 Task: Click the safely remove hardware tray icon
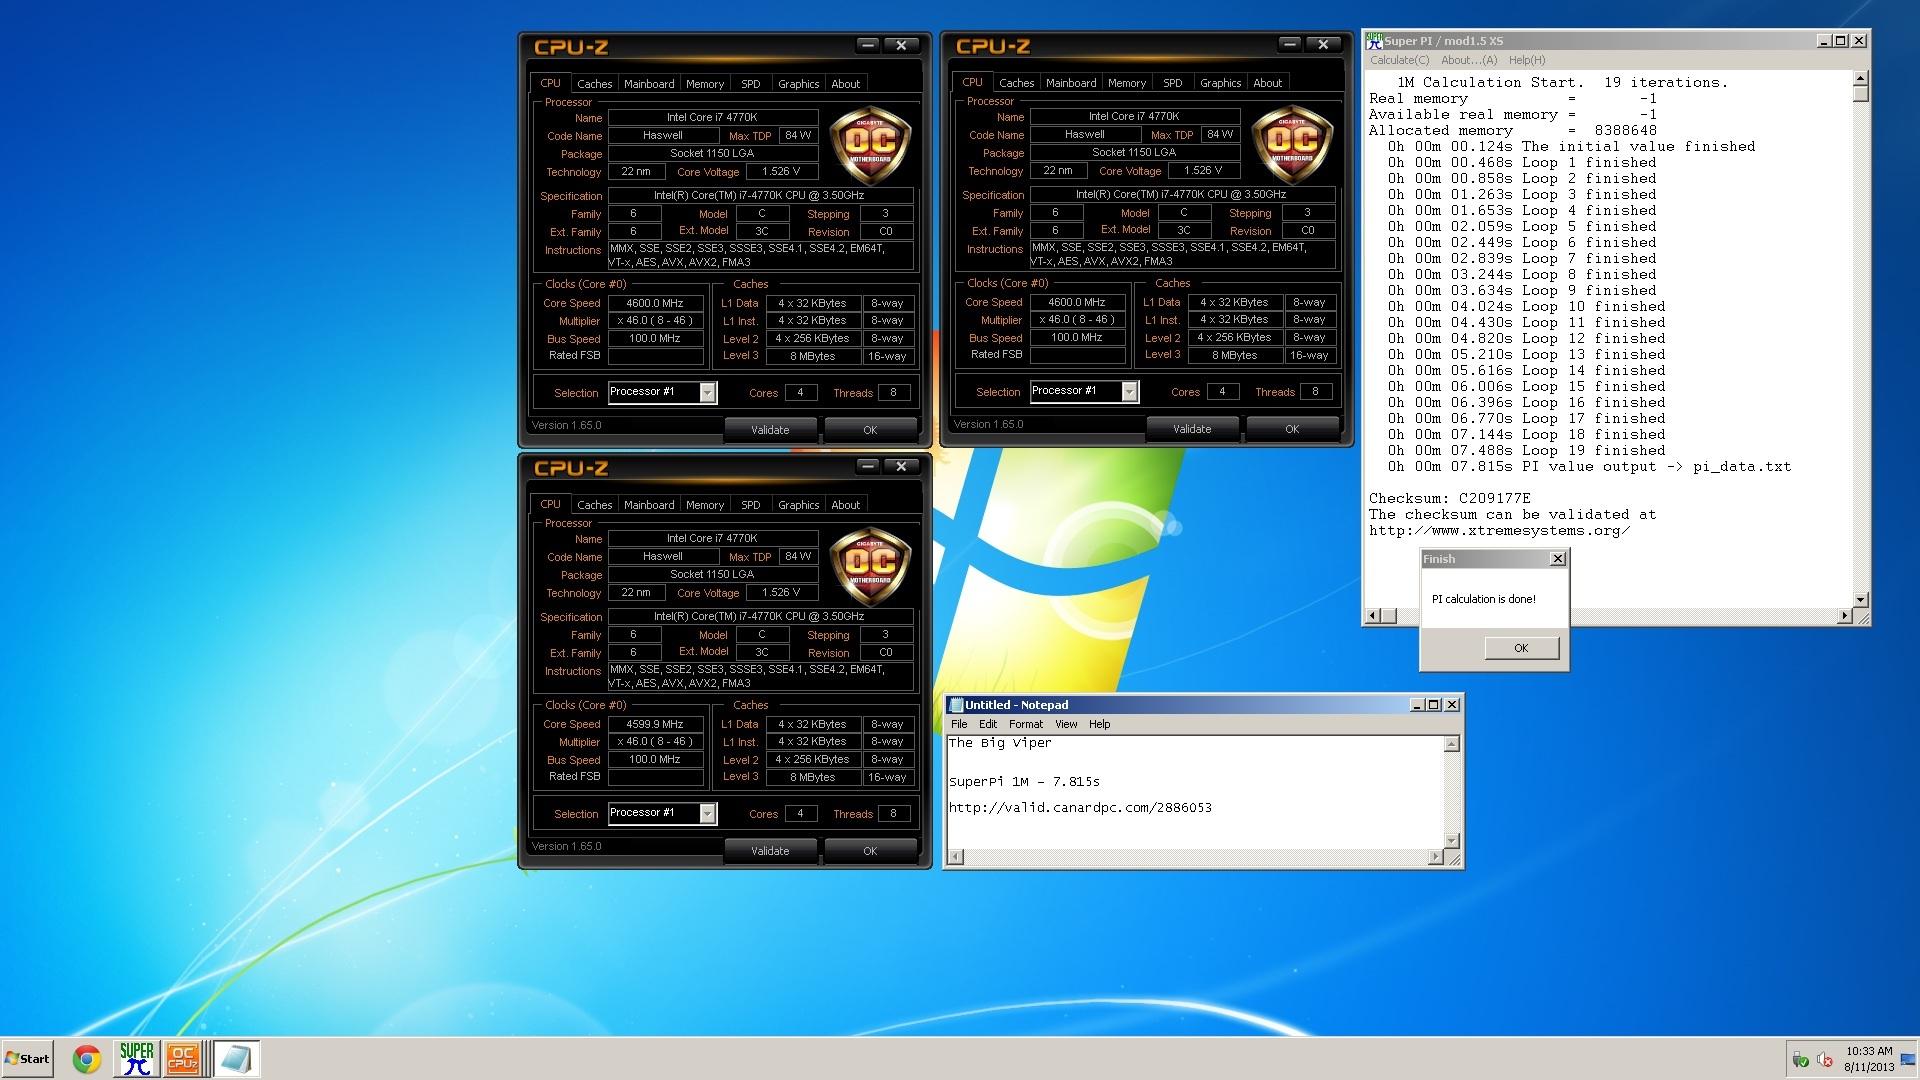pos(1800,1059)
